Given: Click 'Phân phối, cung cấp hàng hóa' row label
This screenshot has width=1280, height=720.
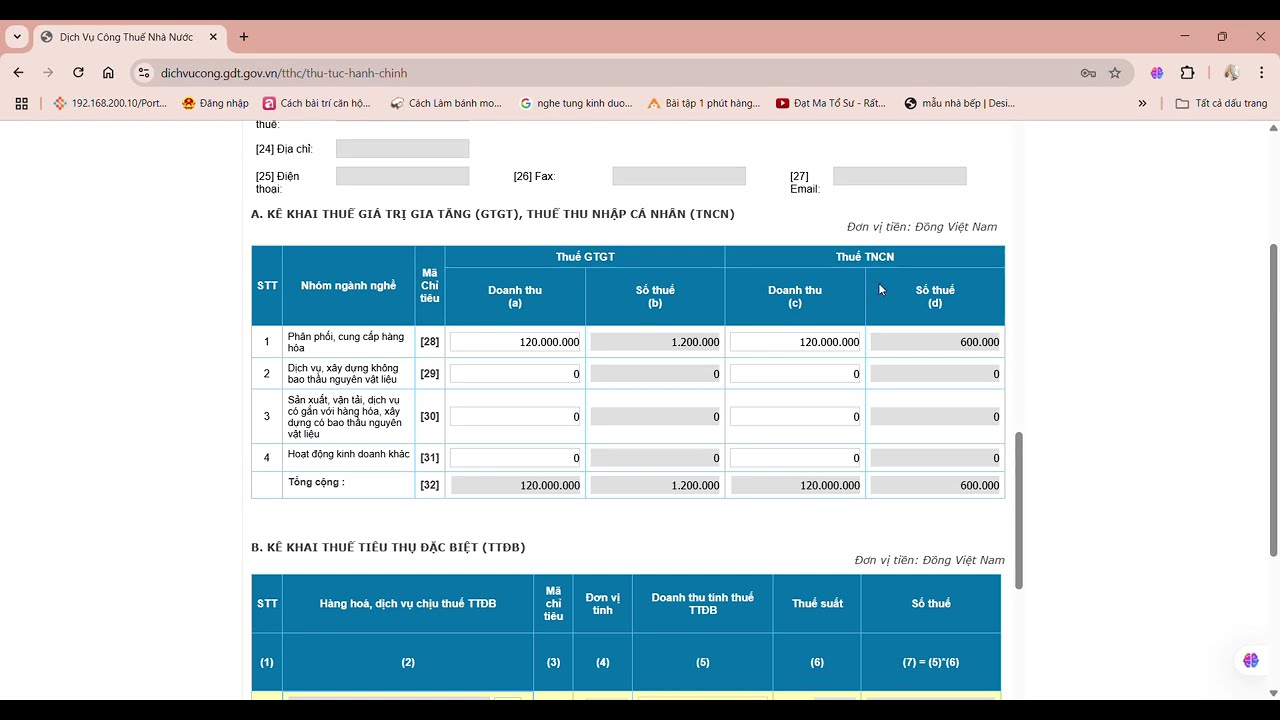Looking at the screenshot, I should (x=345, y=342).
